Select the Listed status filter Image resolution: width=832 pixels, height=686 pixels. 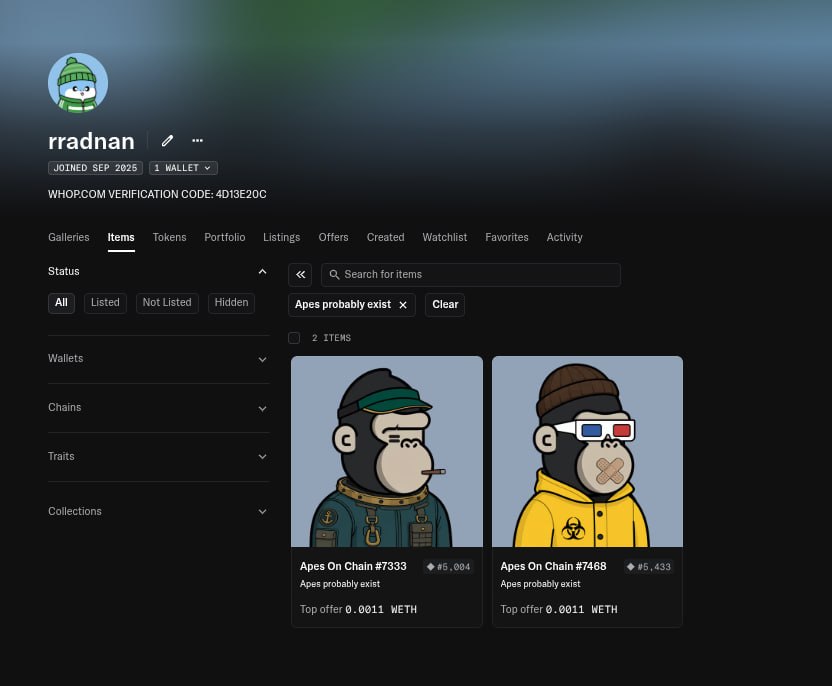click(105, 303)
